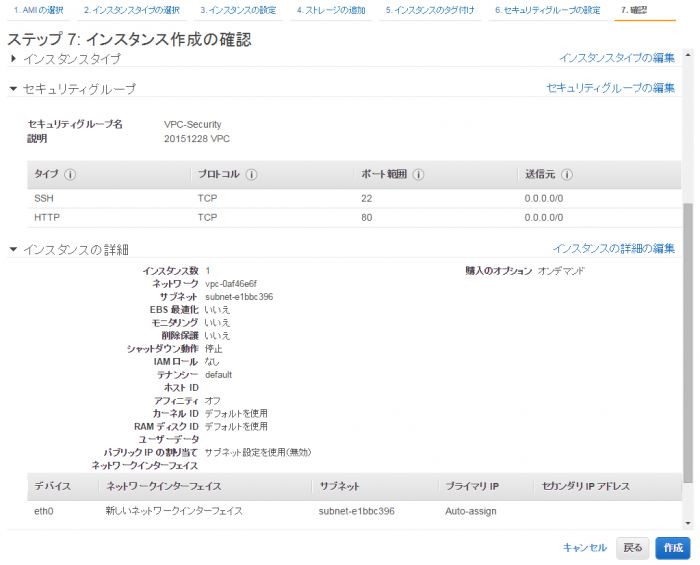The width and height of the screenshot is (700, 565).
Task: Click port value 22
Action: click(367, 199)
